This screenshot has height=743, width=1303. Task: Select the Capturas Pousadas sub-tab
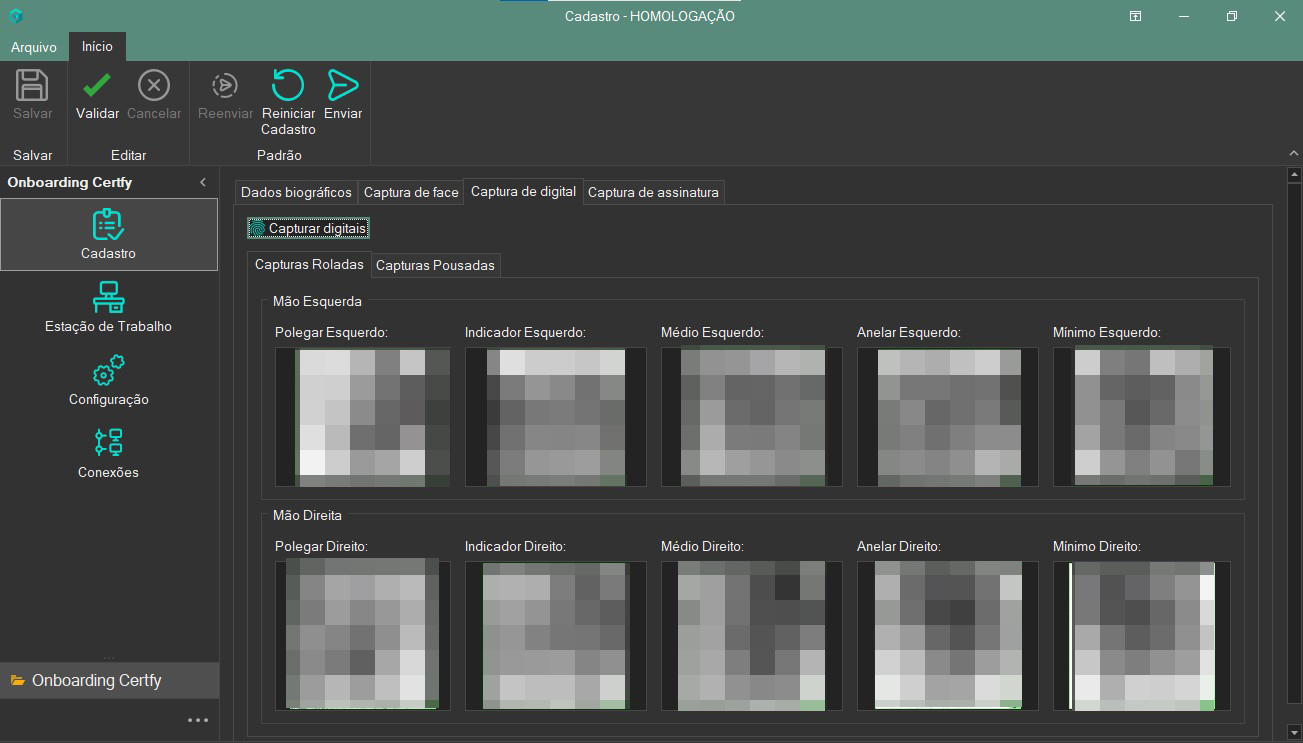pos(435,265)
